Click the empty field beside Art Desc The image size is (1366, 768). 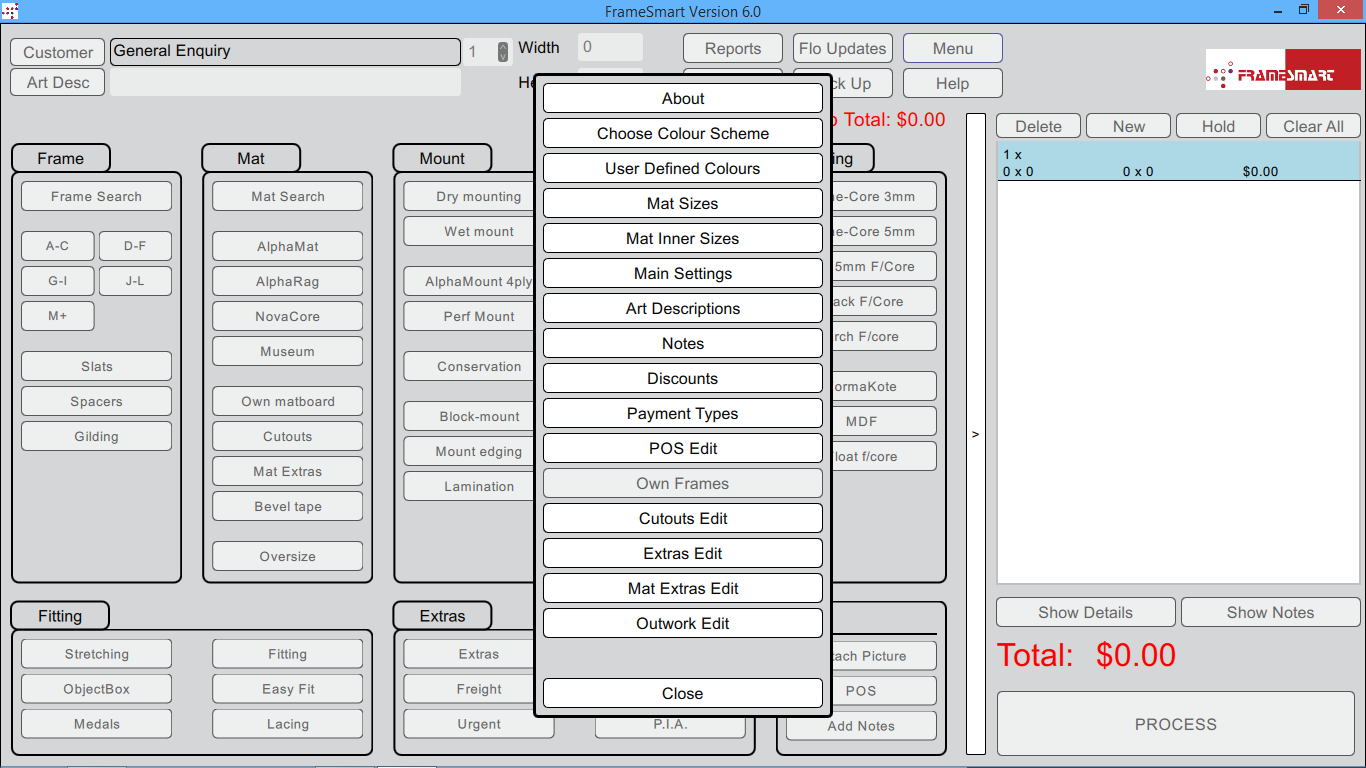pyautogui.click(x=285, y=82)
